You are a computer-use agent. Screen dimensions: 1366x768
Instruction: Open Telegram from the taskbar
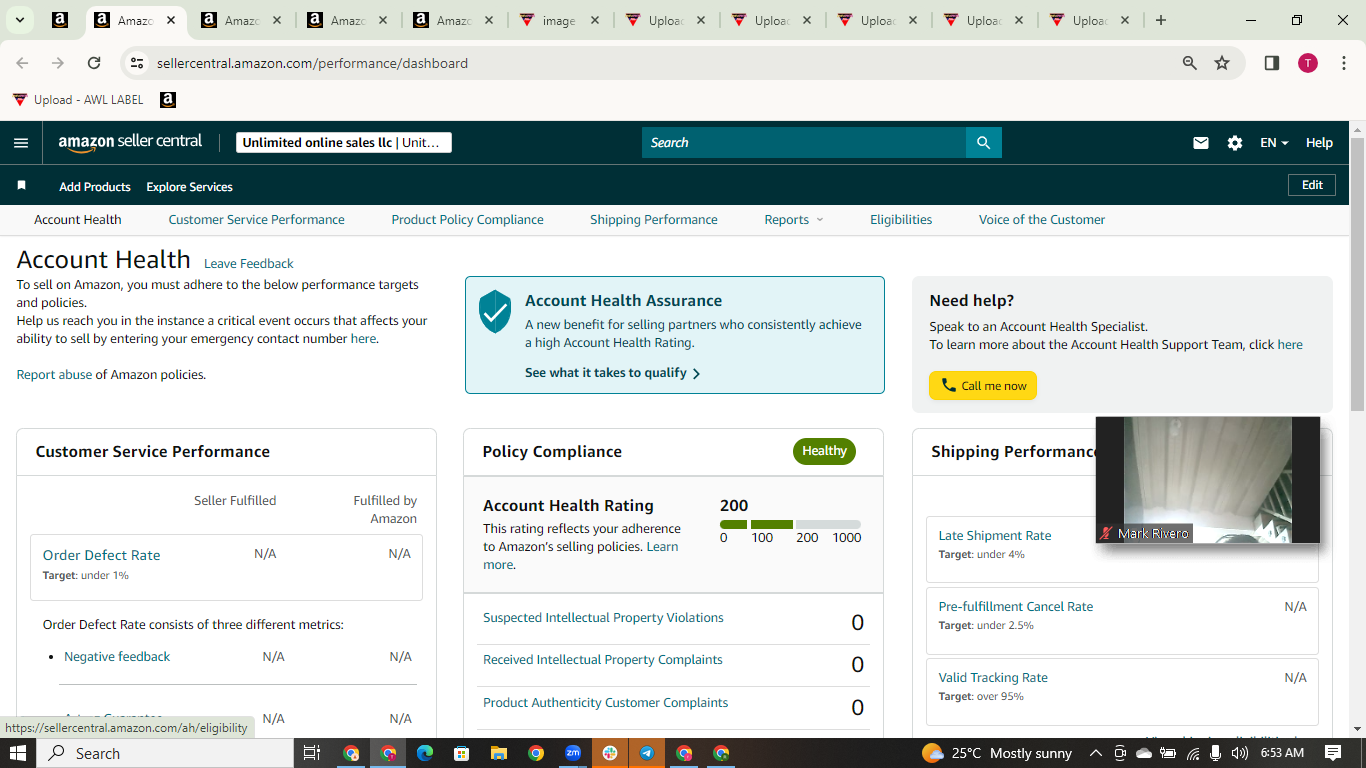click(647, 753)
